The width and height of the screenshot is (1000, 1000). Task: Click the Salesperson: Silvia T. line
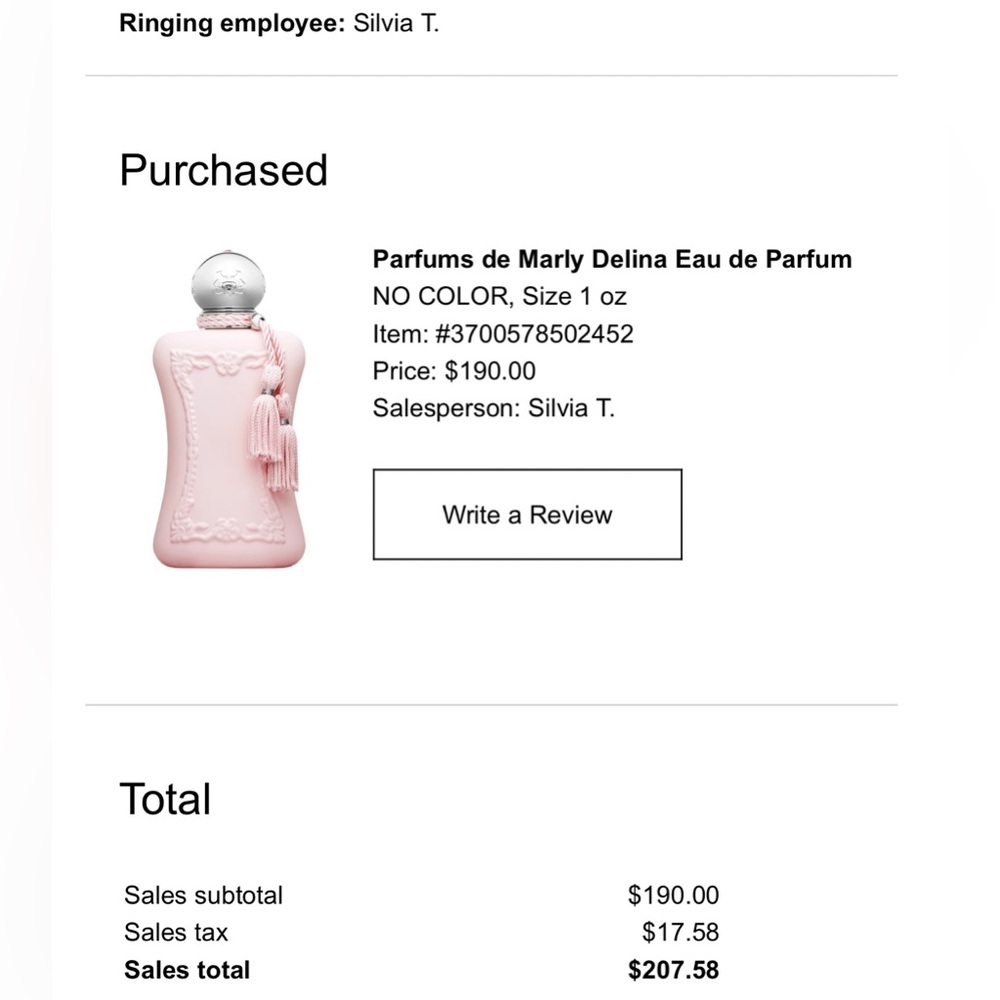(493, 408)
